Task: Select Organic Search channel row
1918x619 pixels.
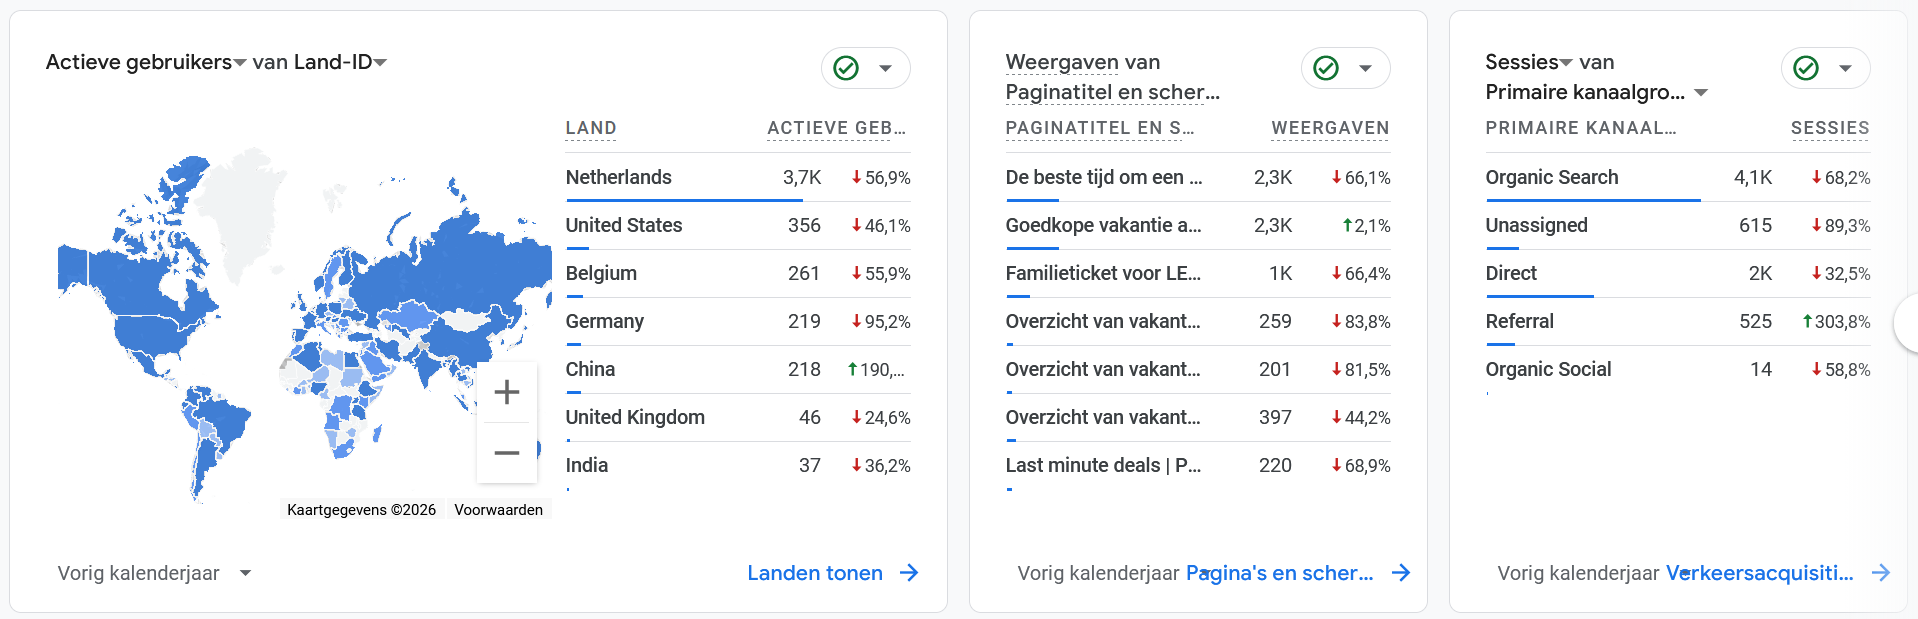Action: [1551, 177]
